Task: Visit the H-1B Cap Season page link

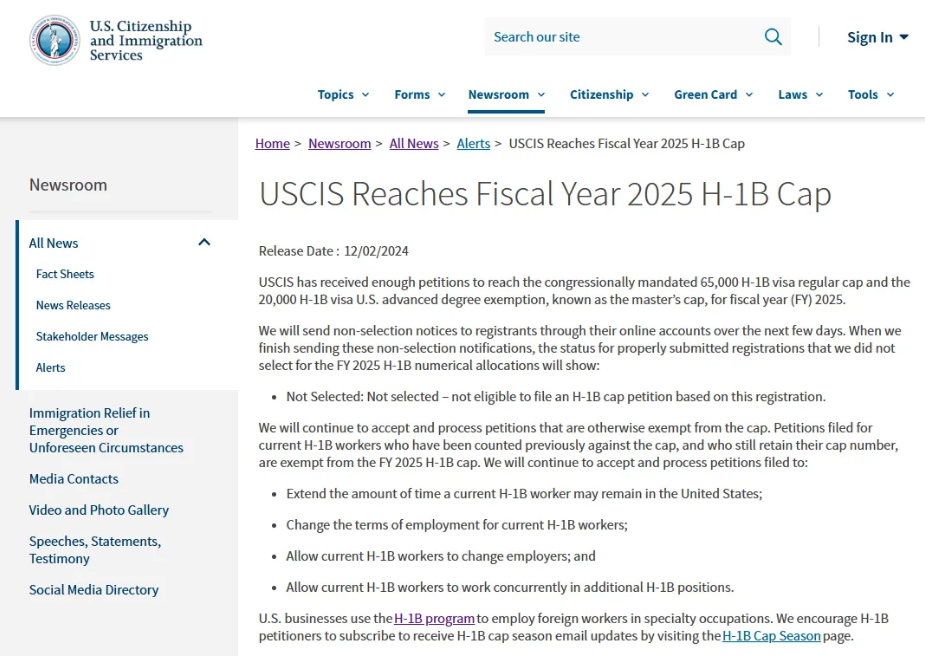Action: 771,636
